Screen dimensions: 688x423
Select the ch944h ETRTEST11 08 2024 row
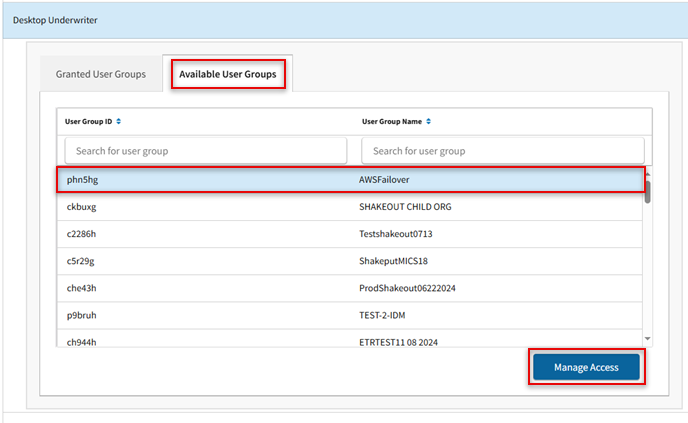pos(350,339)
